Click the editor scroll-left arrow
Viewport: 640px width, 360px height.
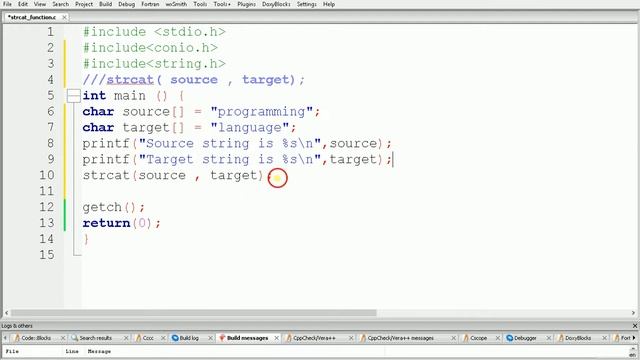(x=6, y=313)
